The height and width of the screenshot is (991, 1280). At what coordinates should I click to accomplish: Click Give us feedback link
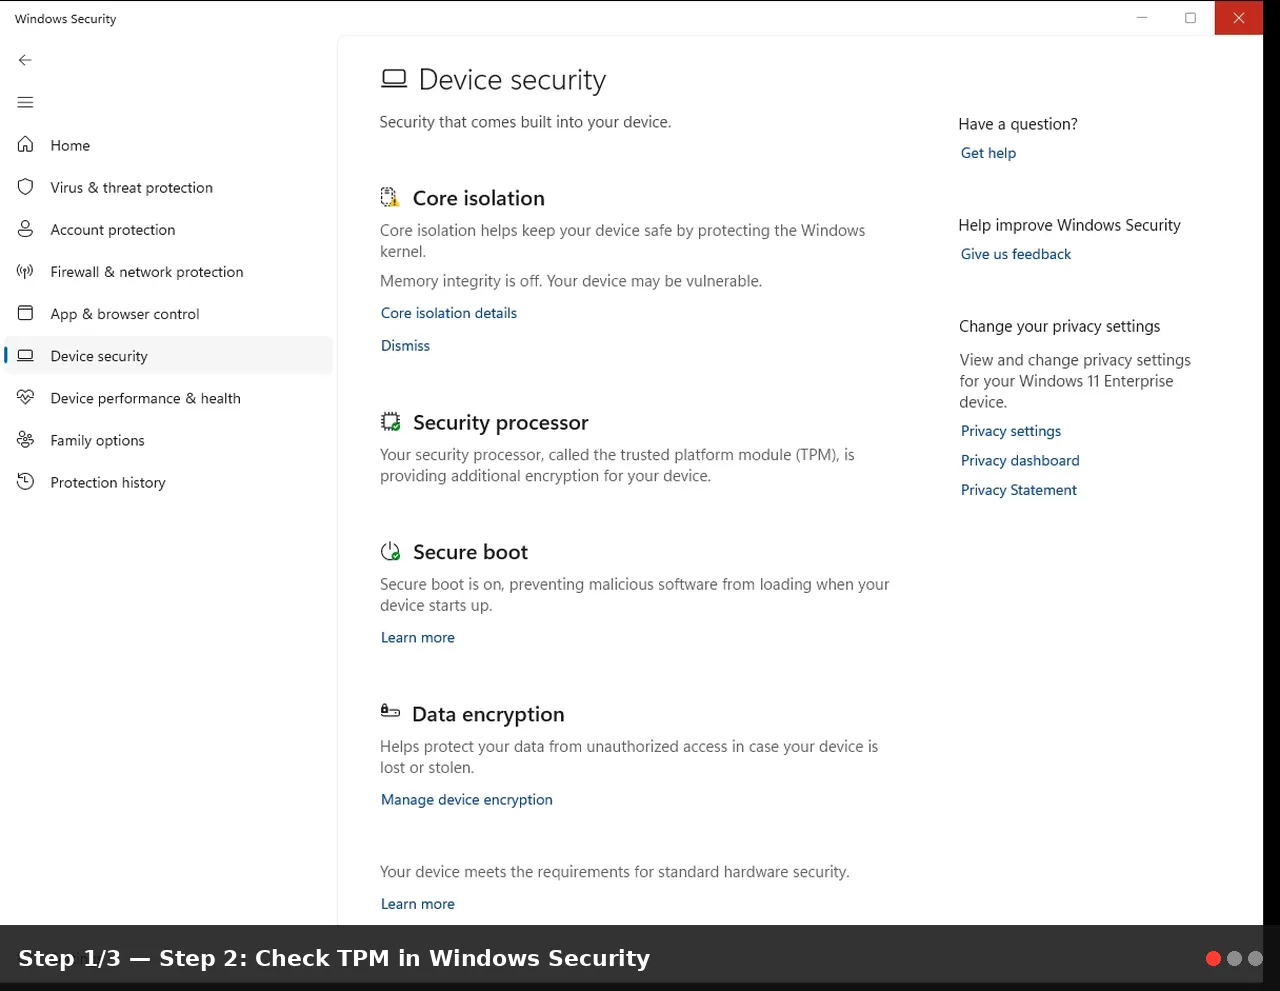[1016, 254]
